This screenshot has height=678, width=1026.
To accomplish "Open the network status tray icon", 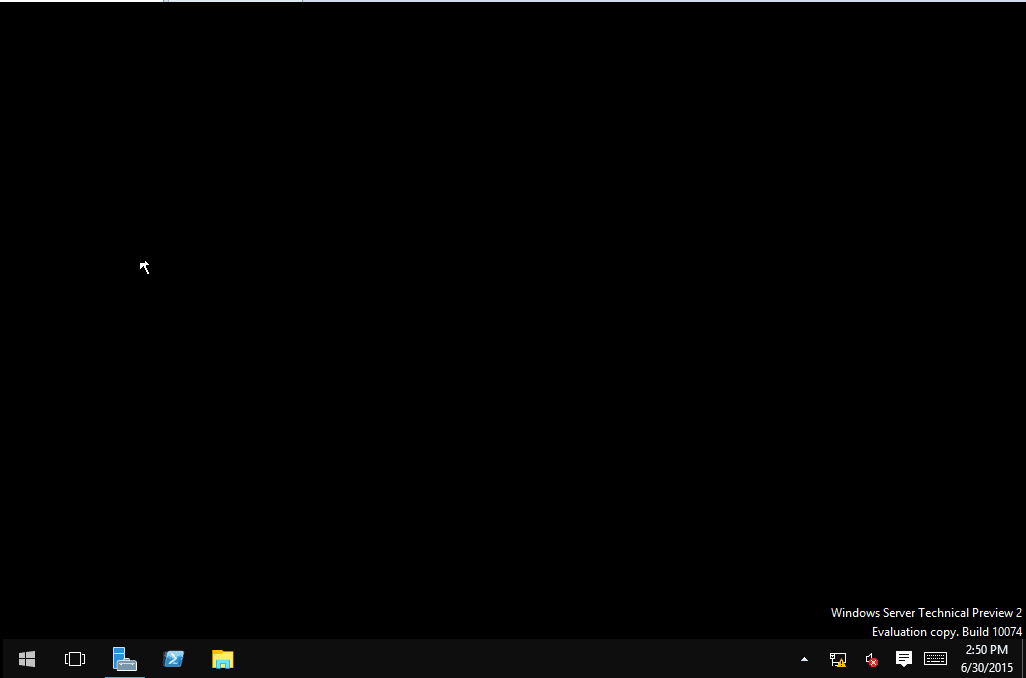I will 838,659.
